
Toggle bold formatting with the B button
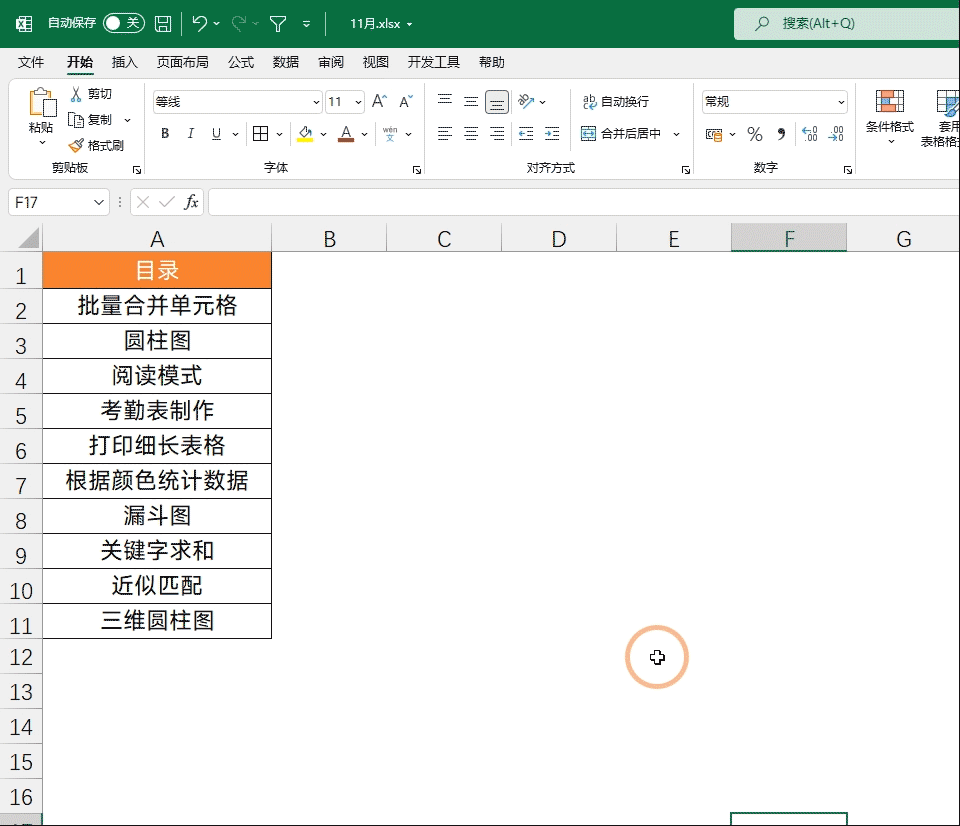165,134
